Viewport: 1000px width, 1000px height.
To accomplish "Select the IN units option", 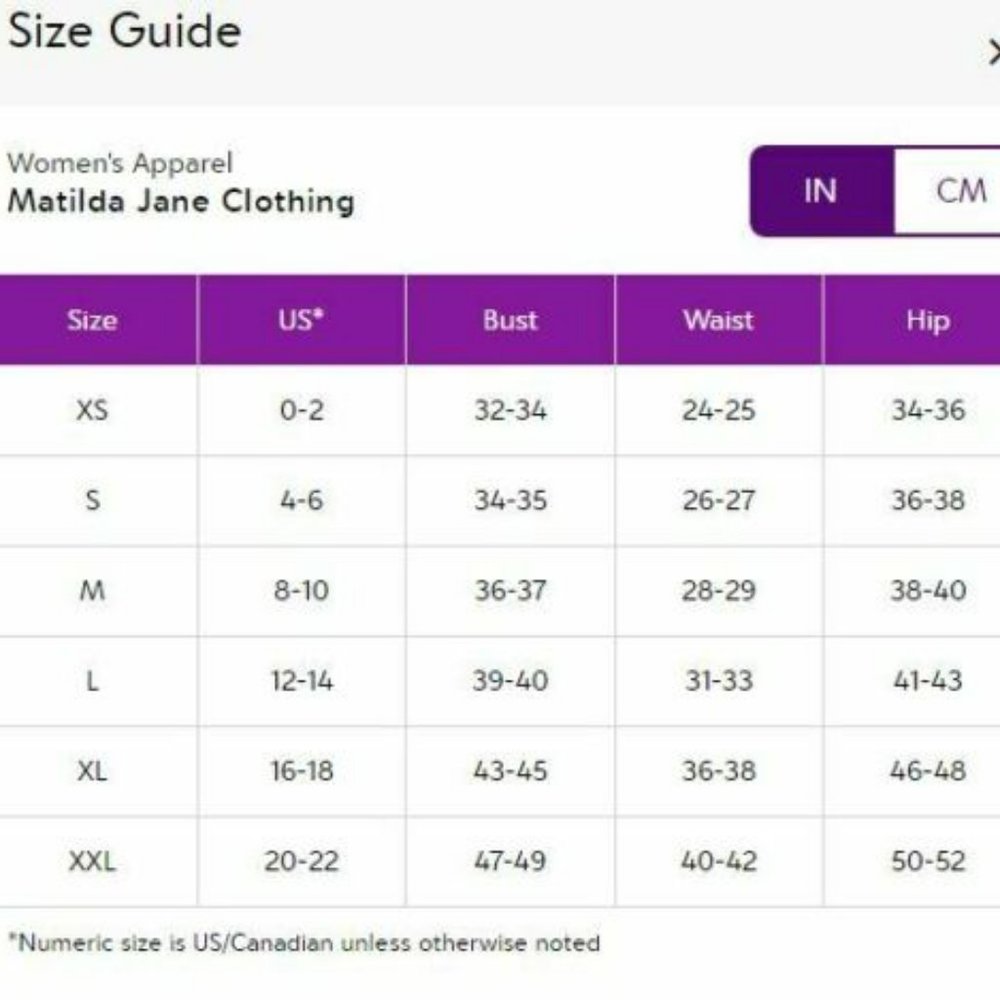I will point(822,191).
